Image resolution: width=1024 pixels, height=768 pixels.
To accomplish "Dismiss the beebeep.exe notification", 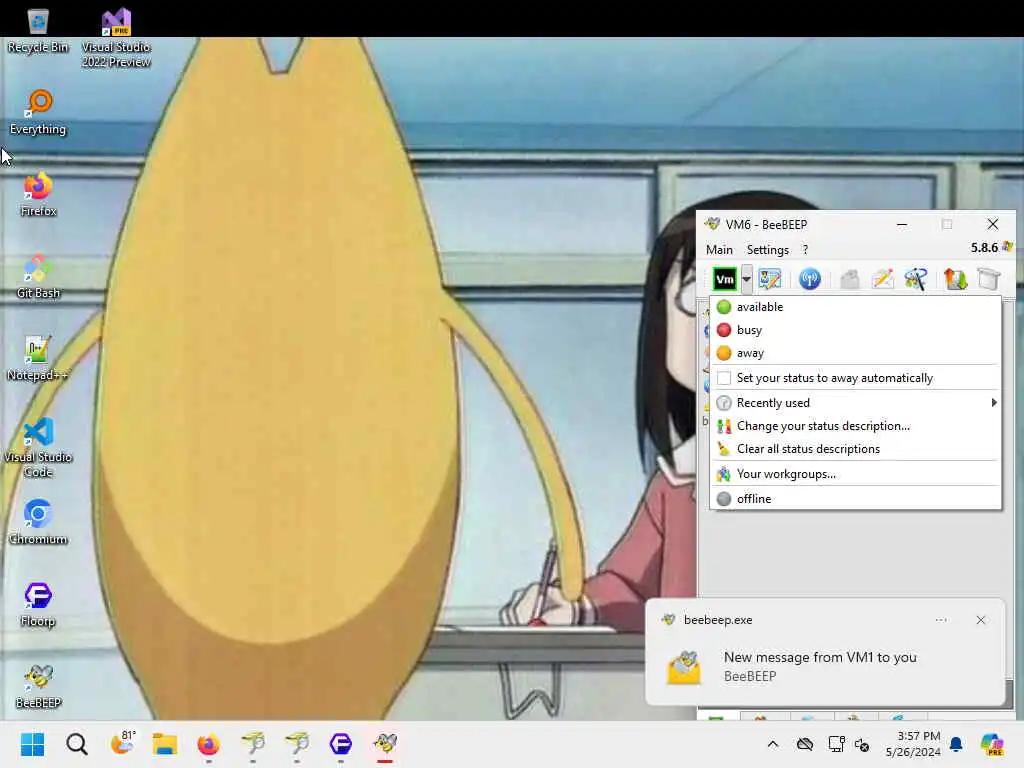I will pyautogui.click(x=980, y=620).
